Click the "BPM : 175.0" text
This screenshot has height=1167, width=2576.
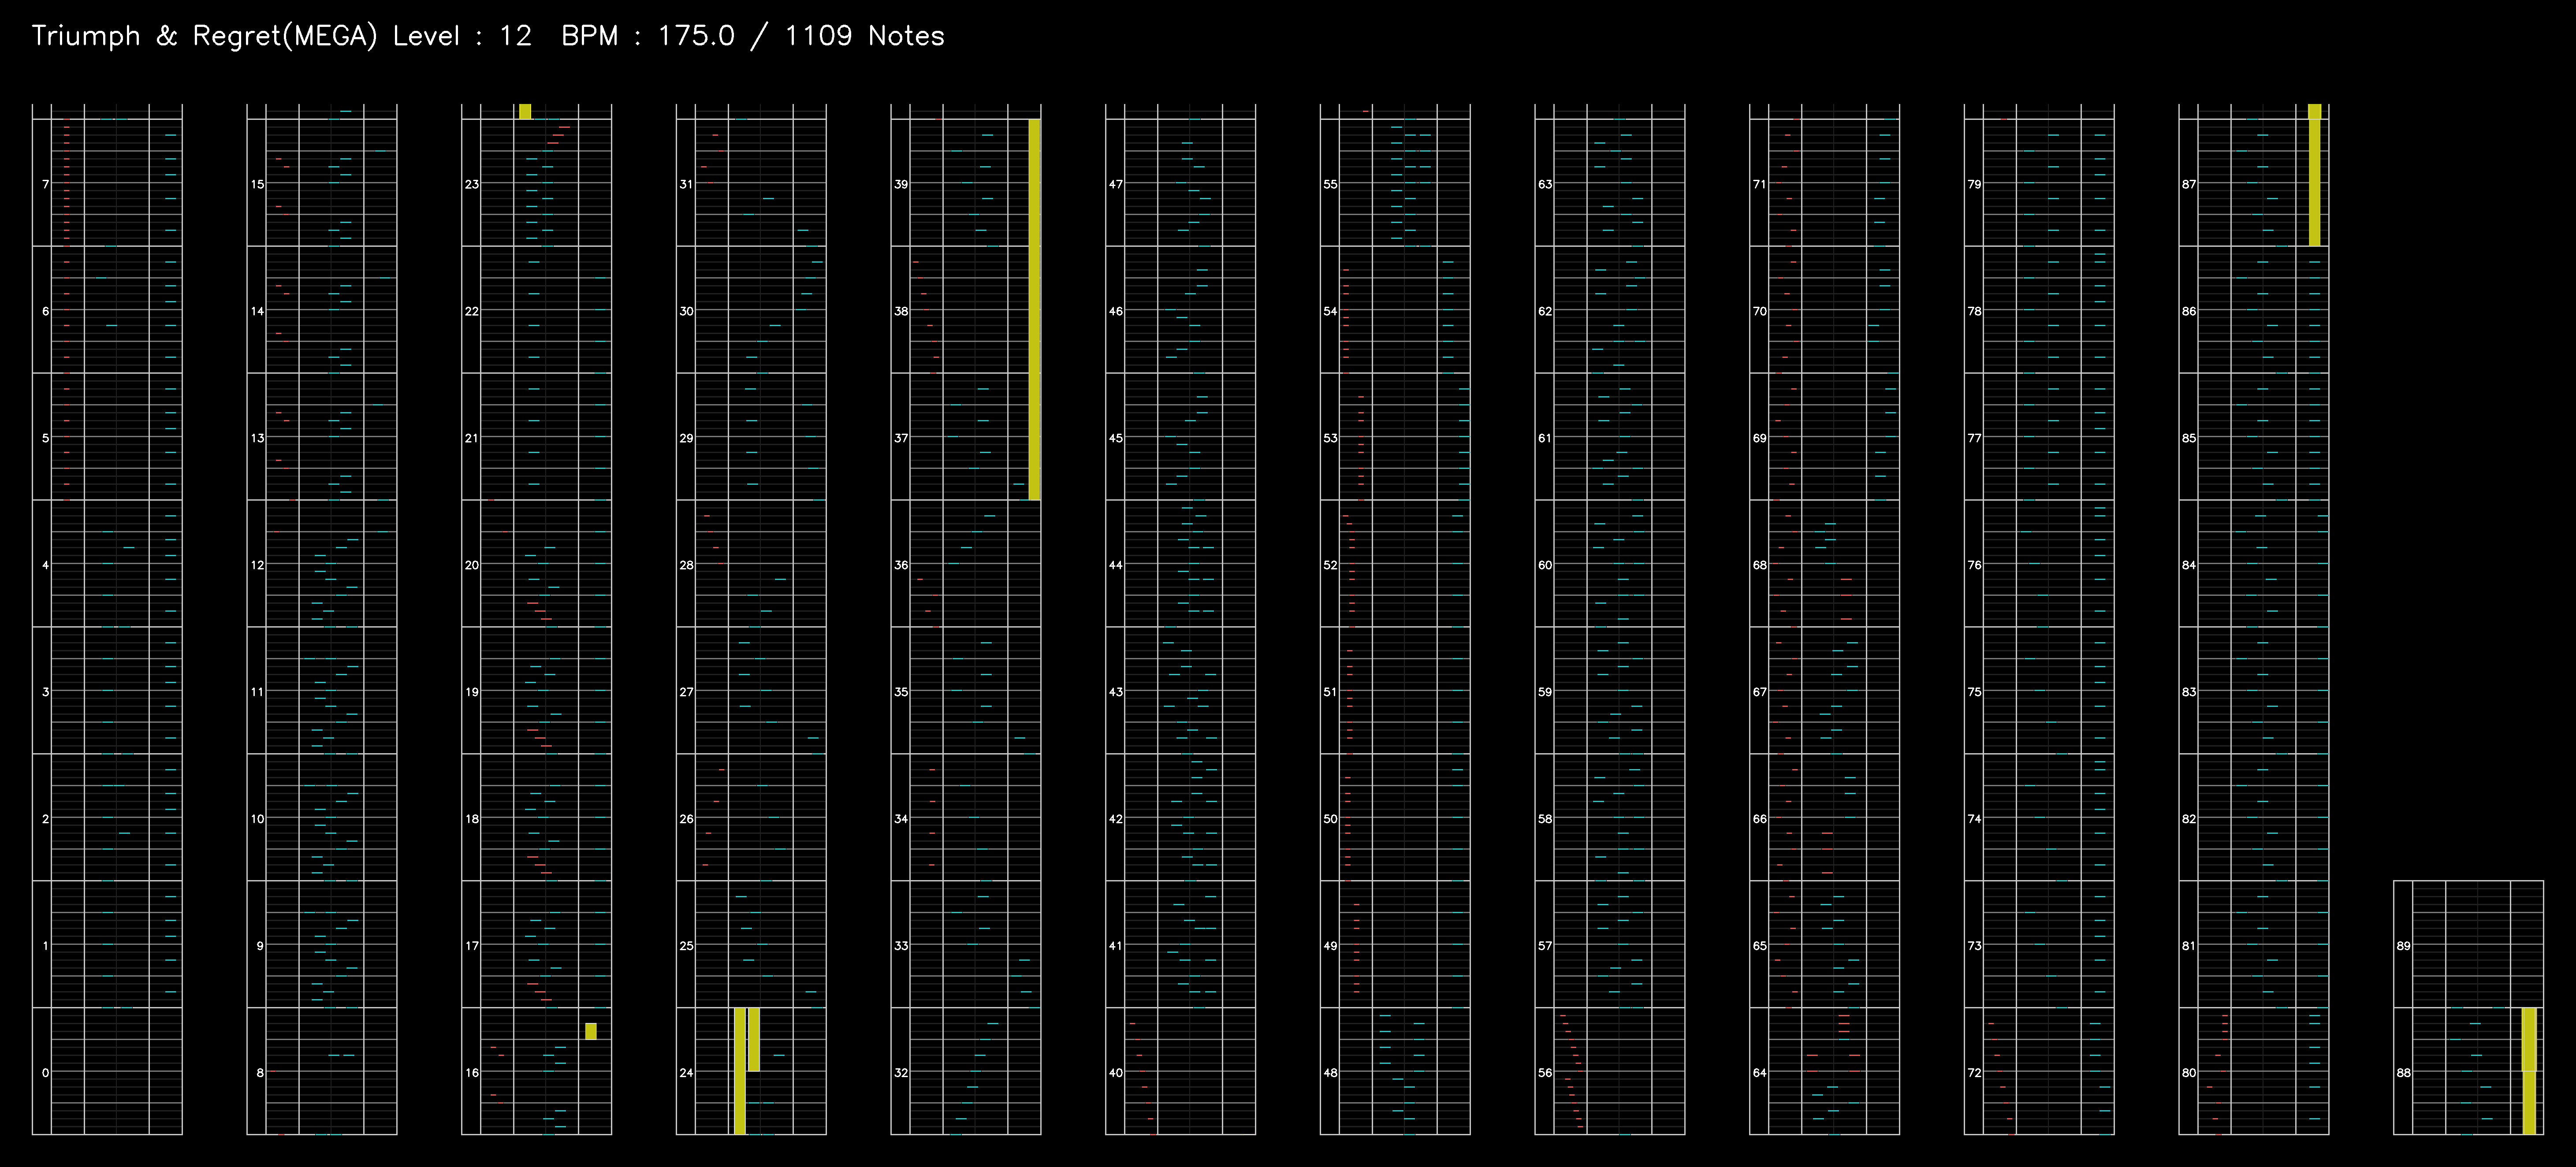coord(648,36)
